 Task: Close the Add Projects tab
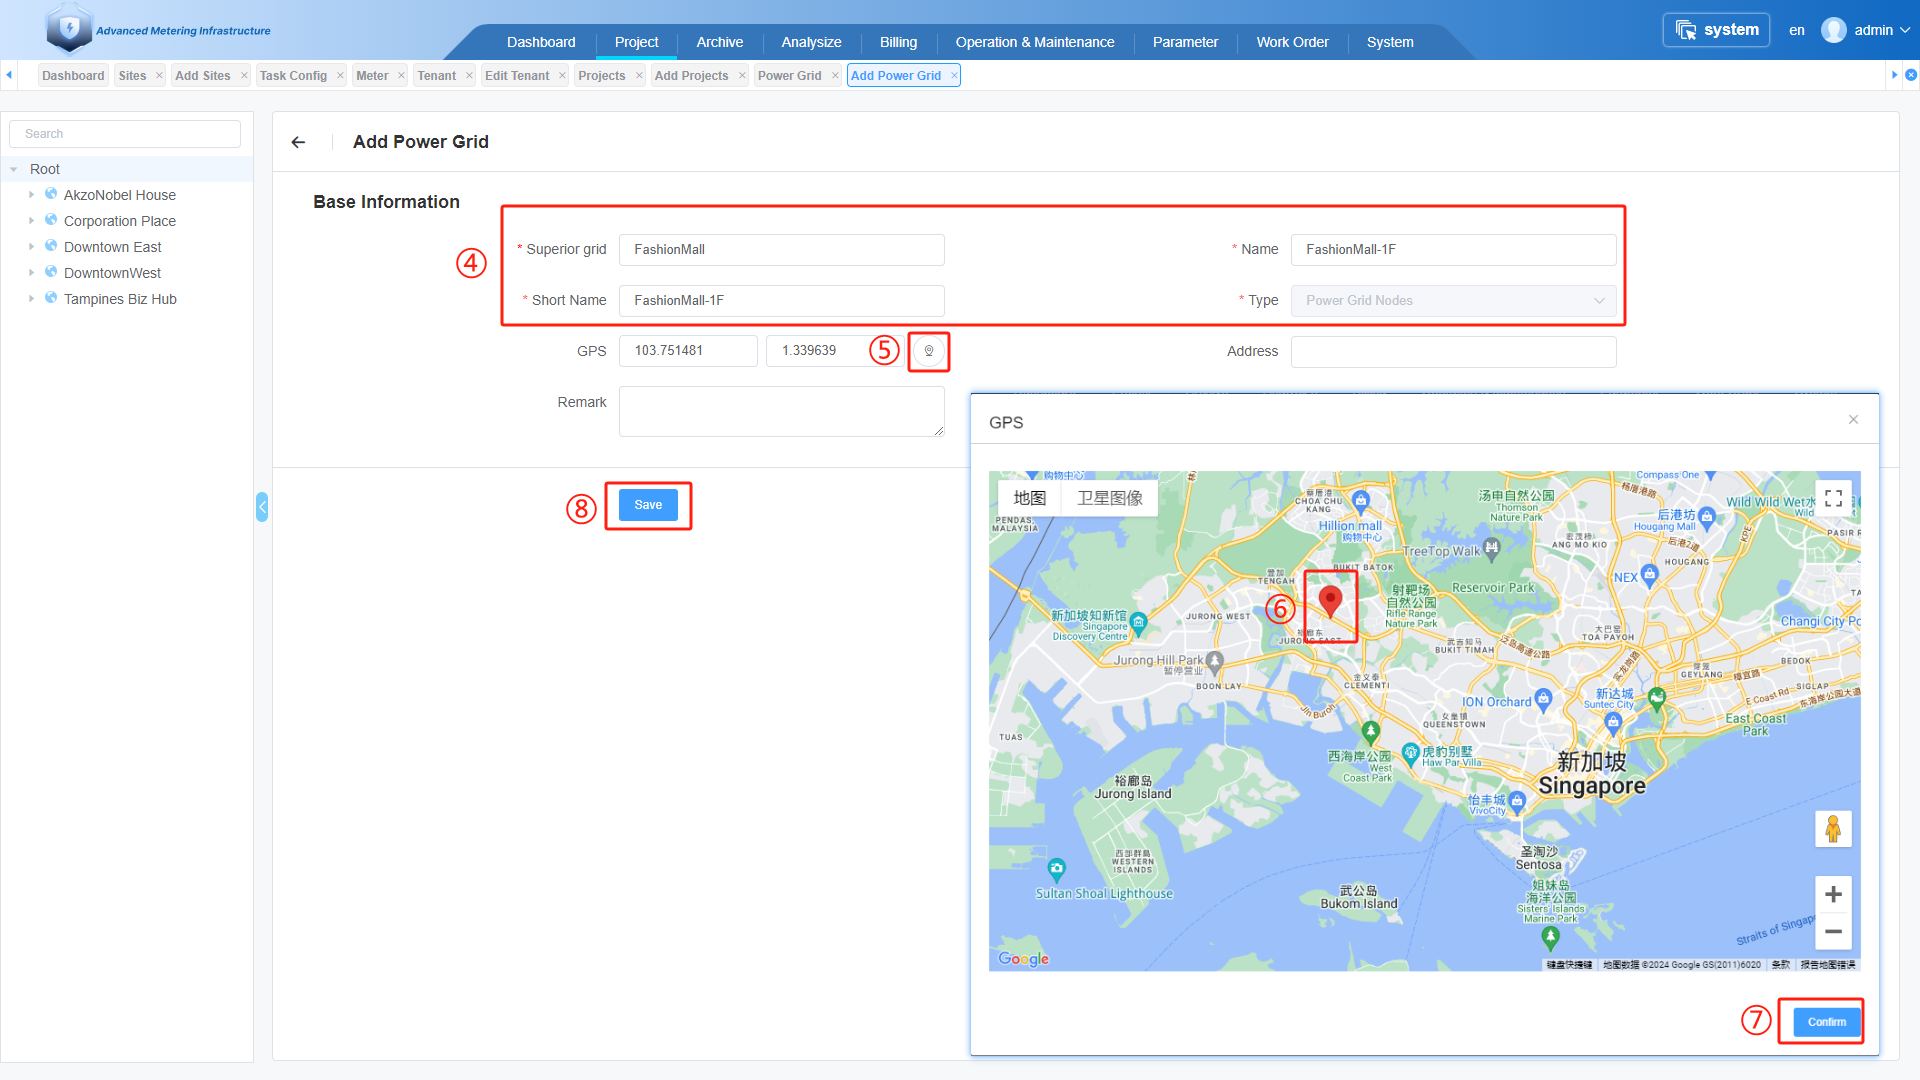click(x=742, y=76)
